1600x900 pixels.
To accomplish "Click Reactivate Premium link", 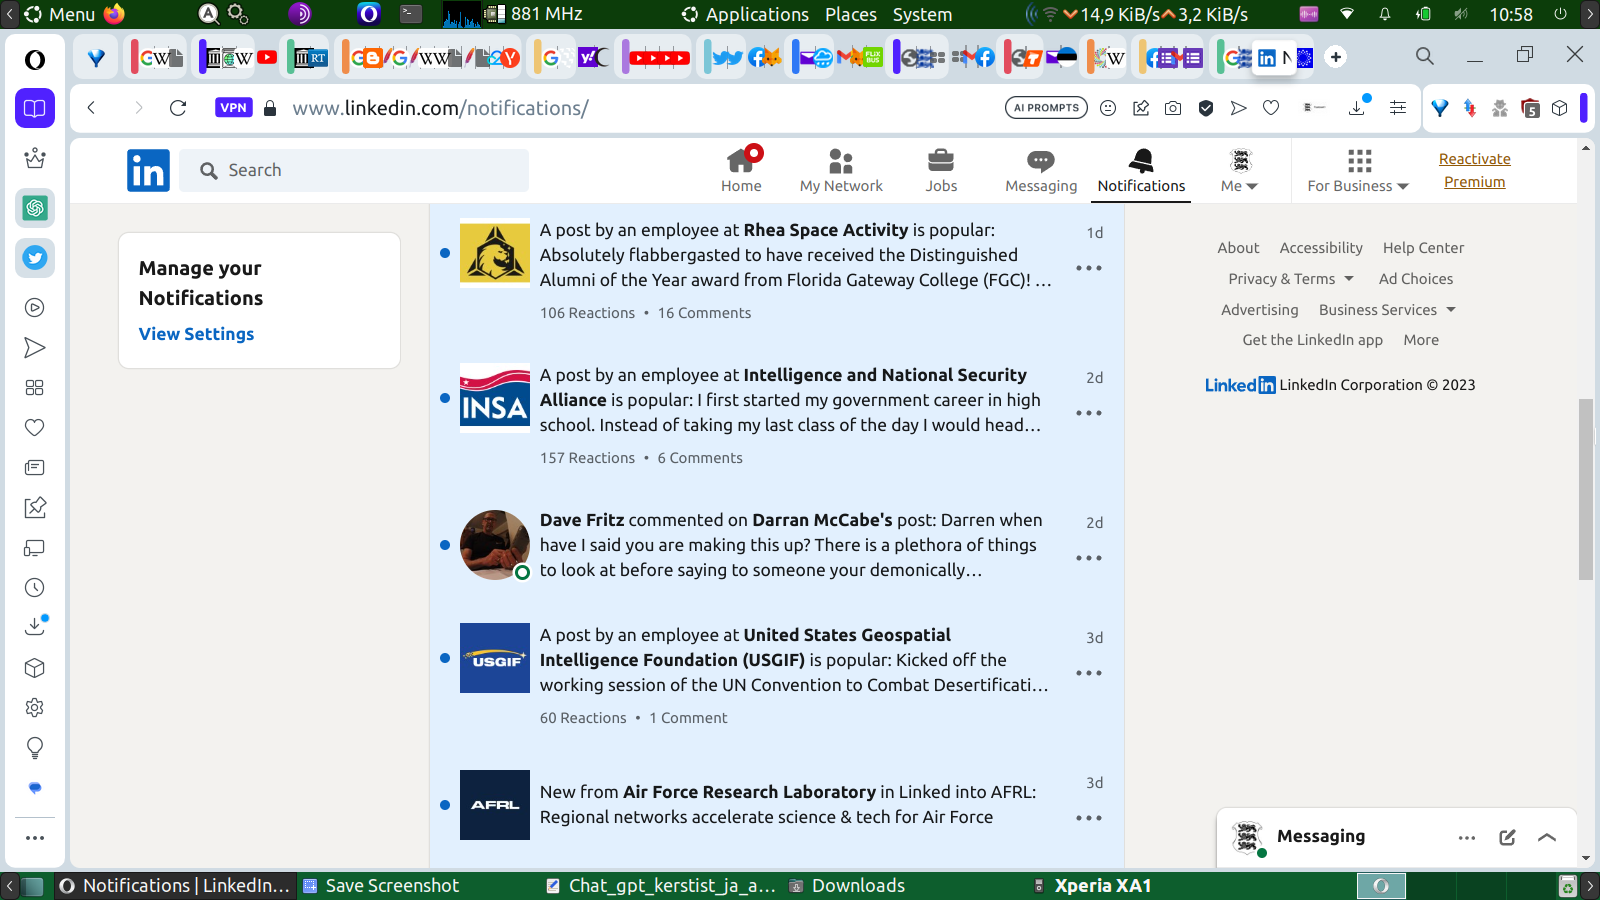I will [x=1475, y=170].
